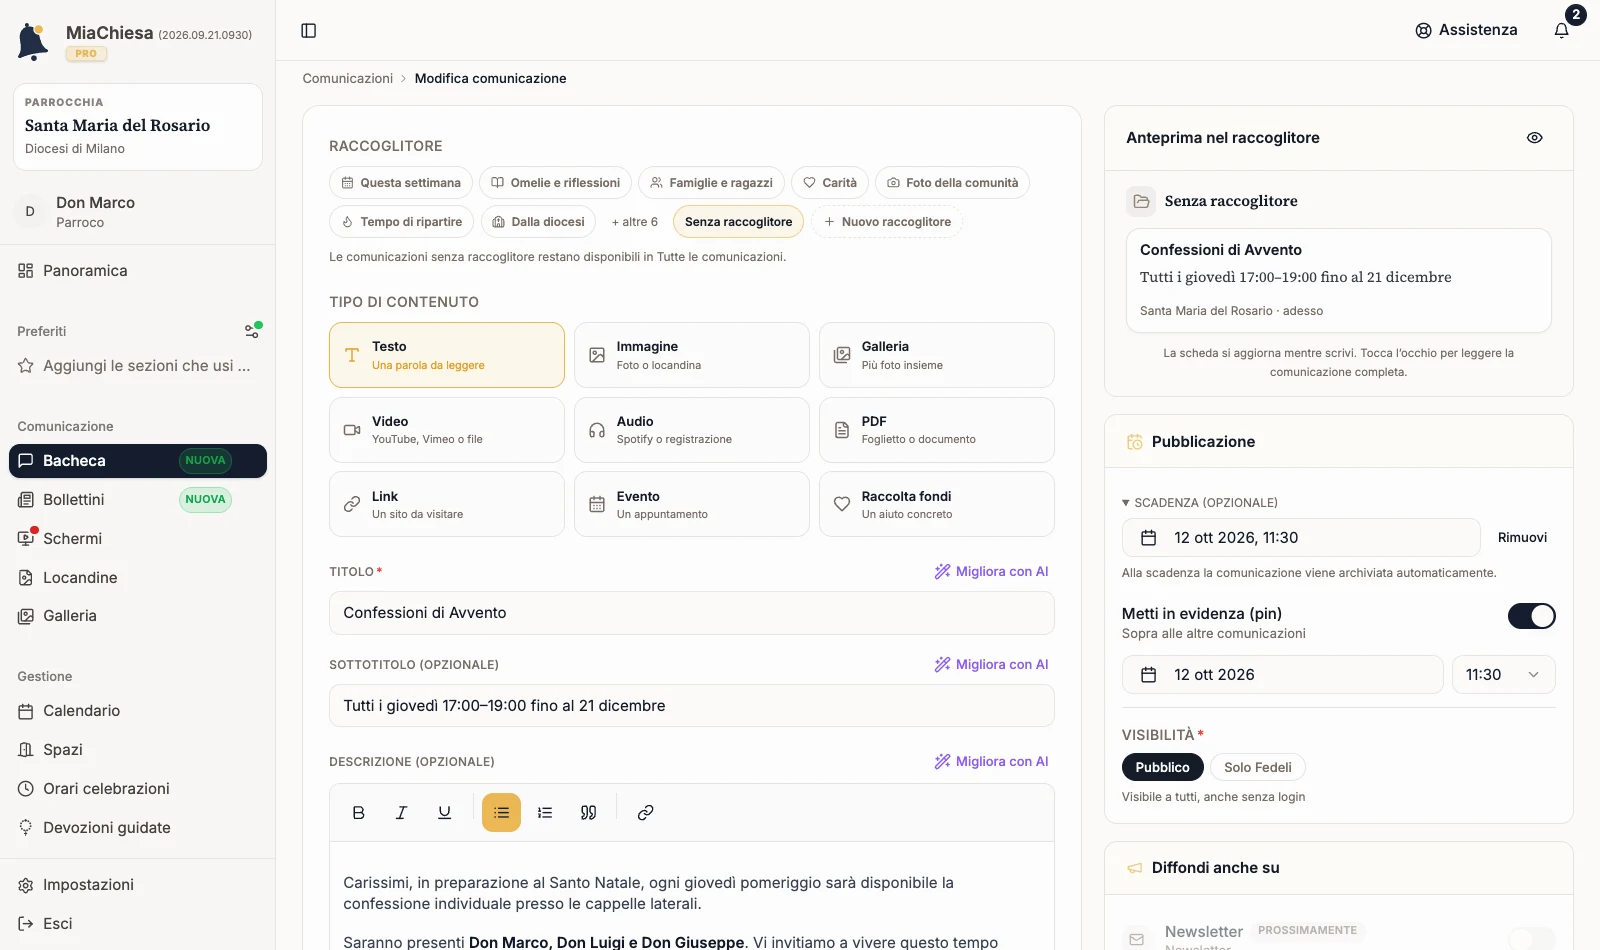
Task: Click the eye icon in Anteprima header
Action: (1535, 138)
